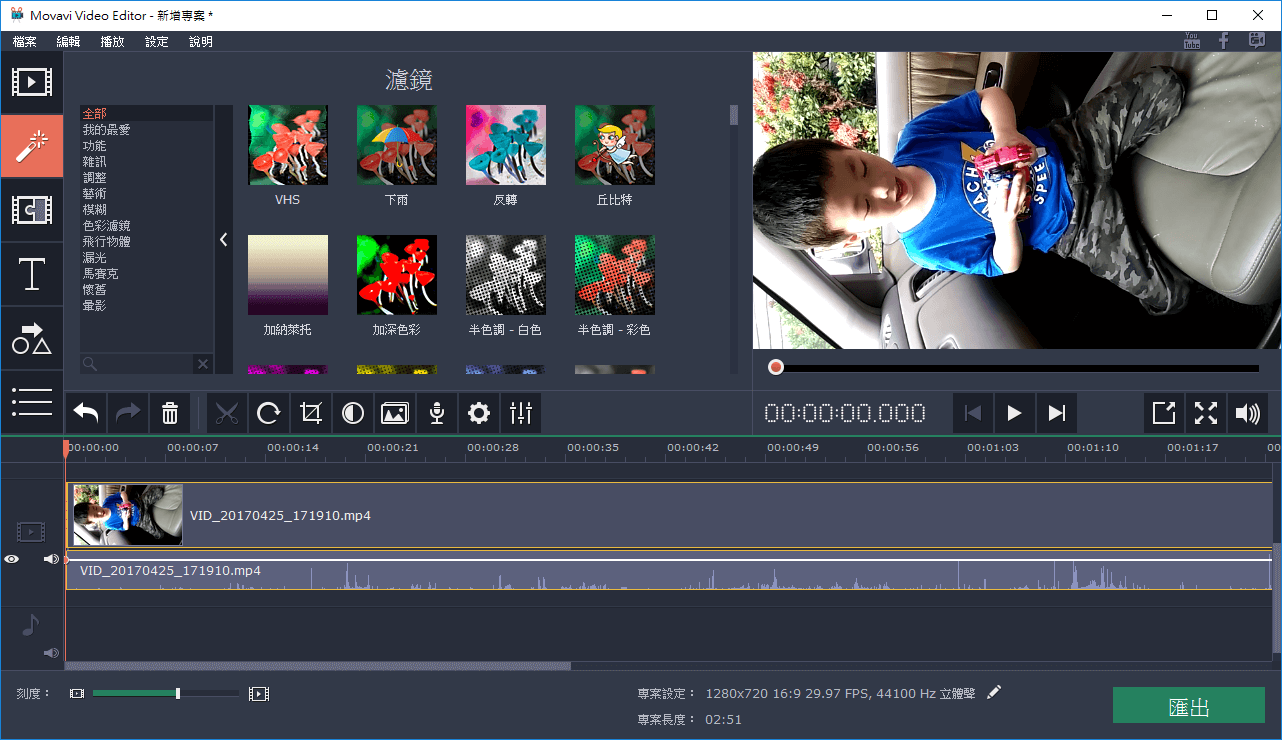Open clip properties with the gear icon

tap(478, 412)
